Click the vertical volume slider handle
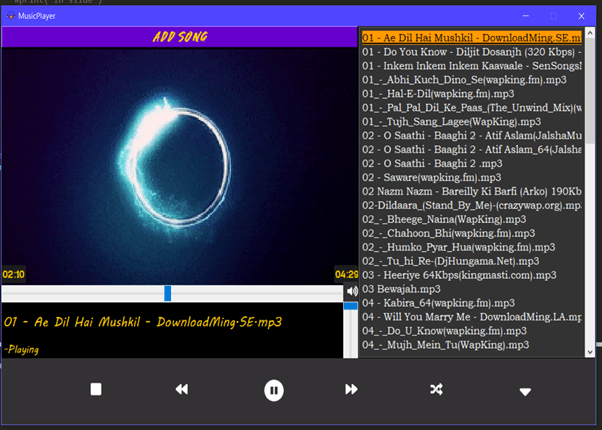Viewport: 602px width, 430px height. (351, 306)
